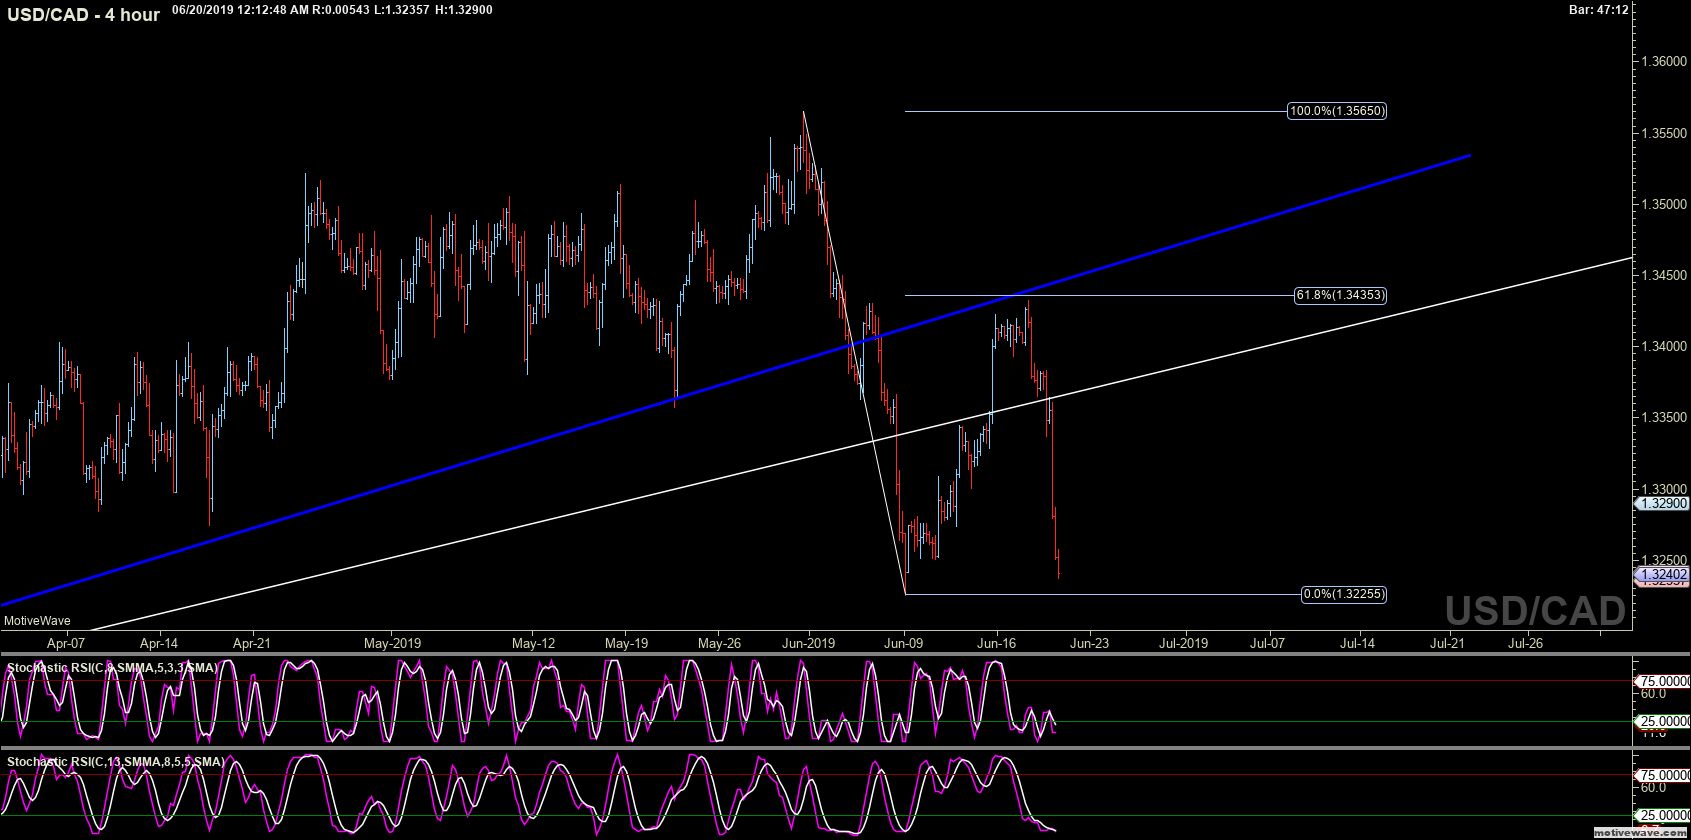Viewport: 1691px width, 840px height.
Task: Click the 06/20/2019 12:12:48 AM timestamp
Action: (239, 10)
